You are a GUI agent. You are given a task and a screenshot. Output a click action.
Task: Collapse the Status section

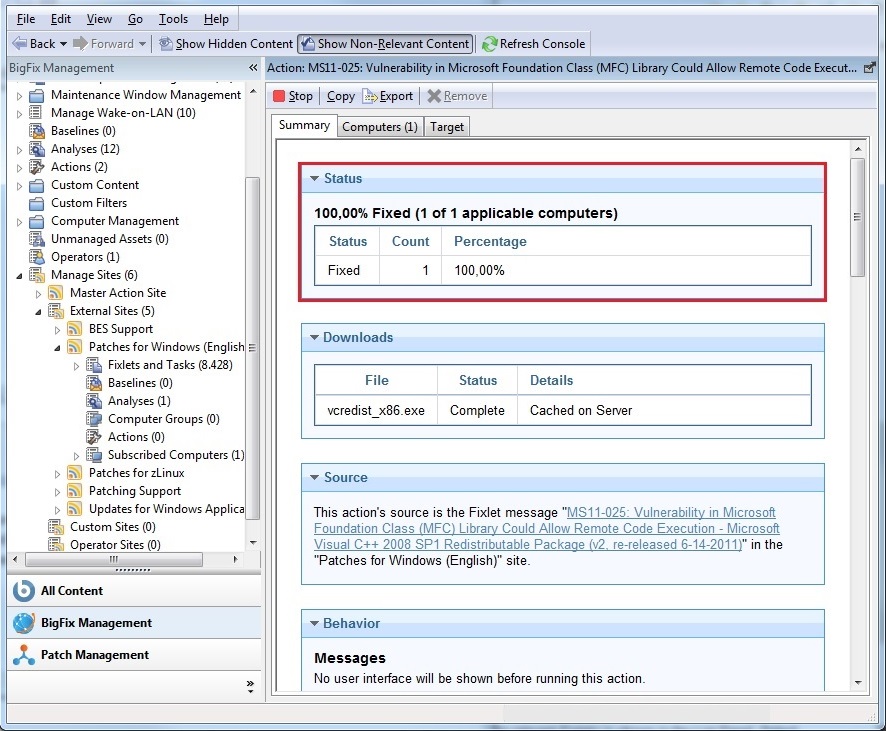313,179
